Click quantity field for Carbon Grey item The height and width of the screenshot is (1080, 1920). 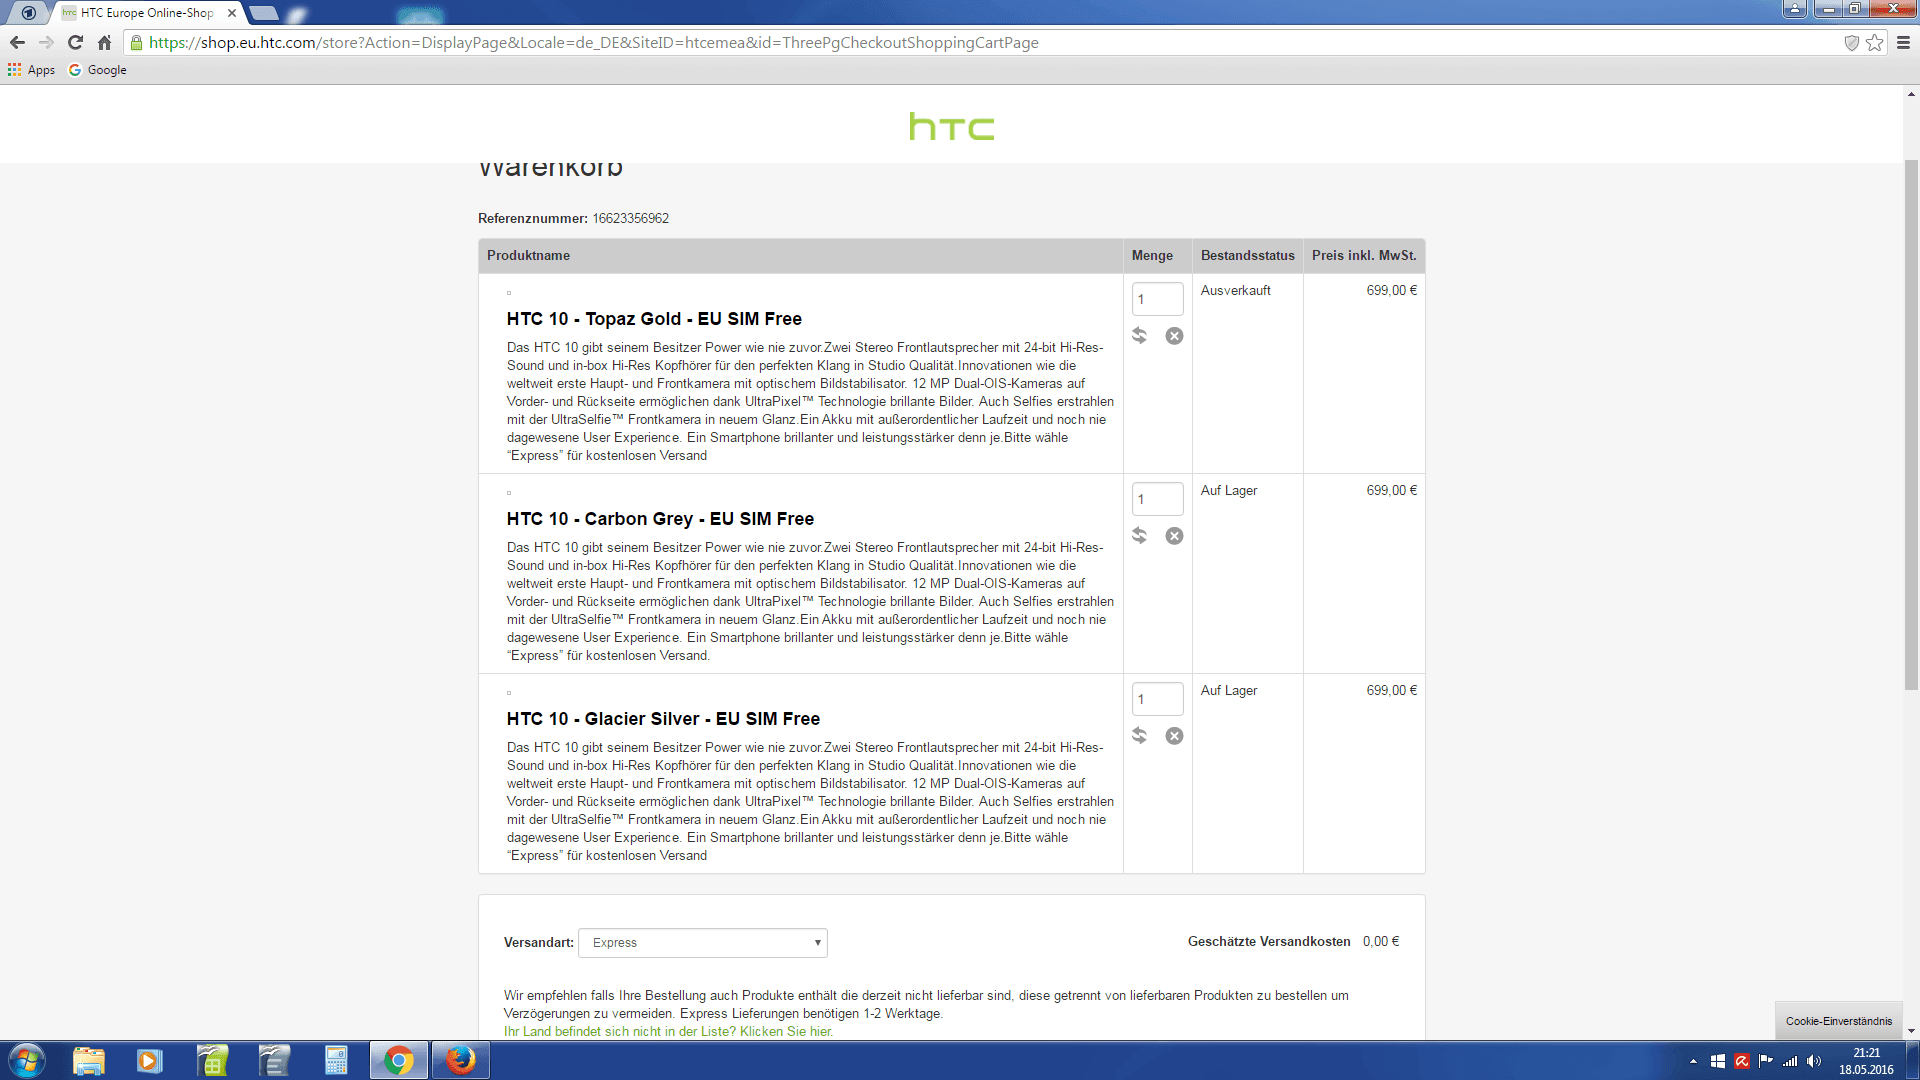(x=1157, y=499)
